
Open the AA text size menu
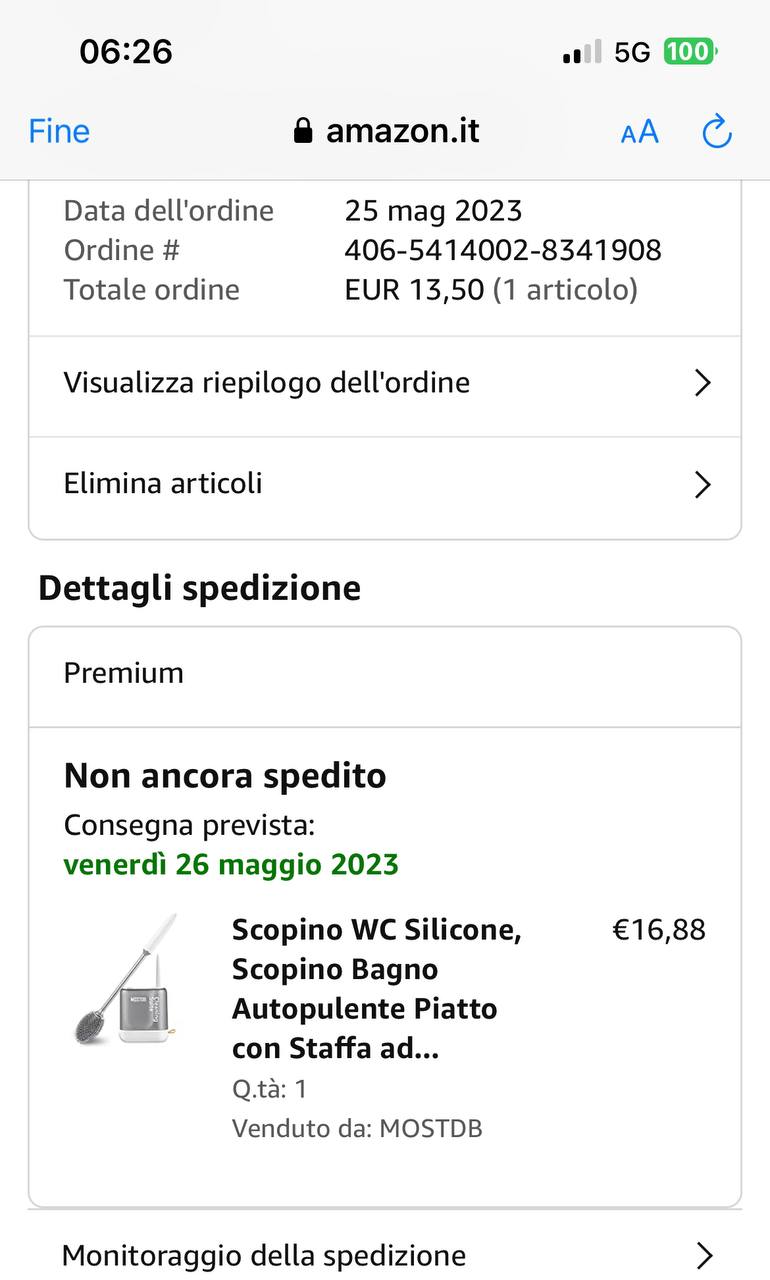click(640, 131)
